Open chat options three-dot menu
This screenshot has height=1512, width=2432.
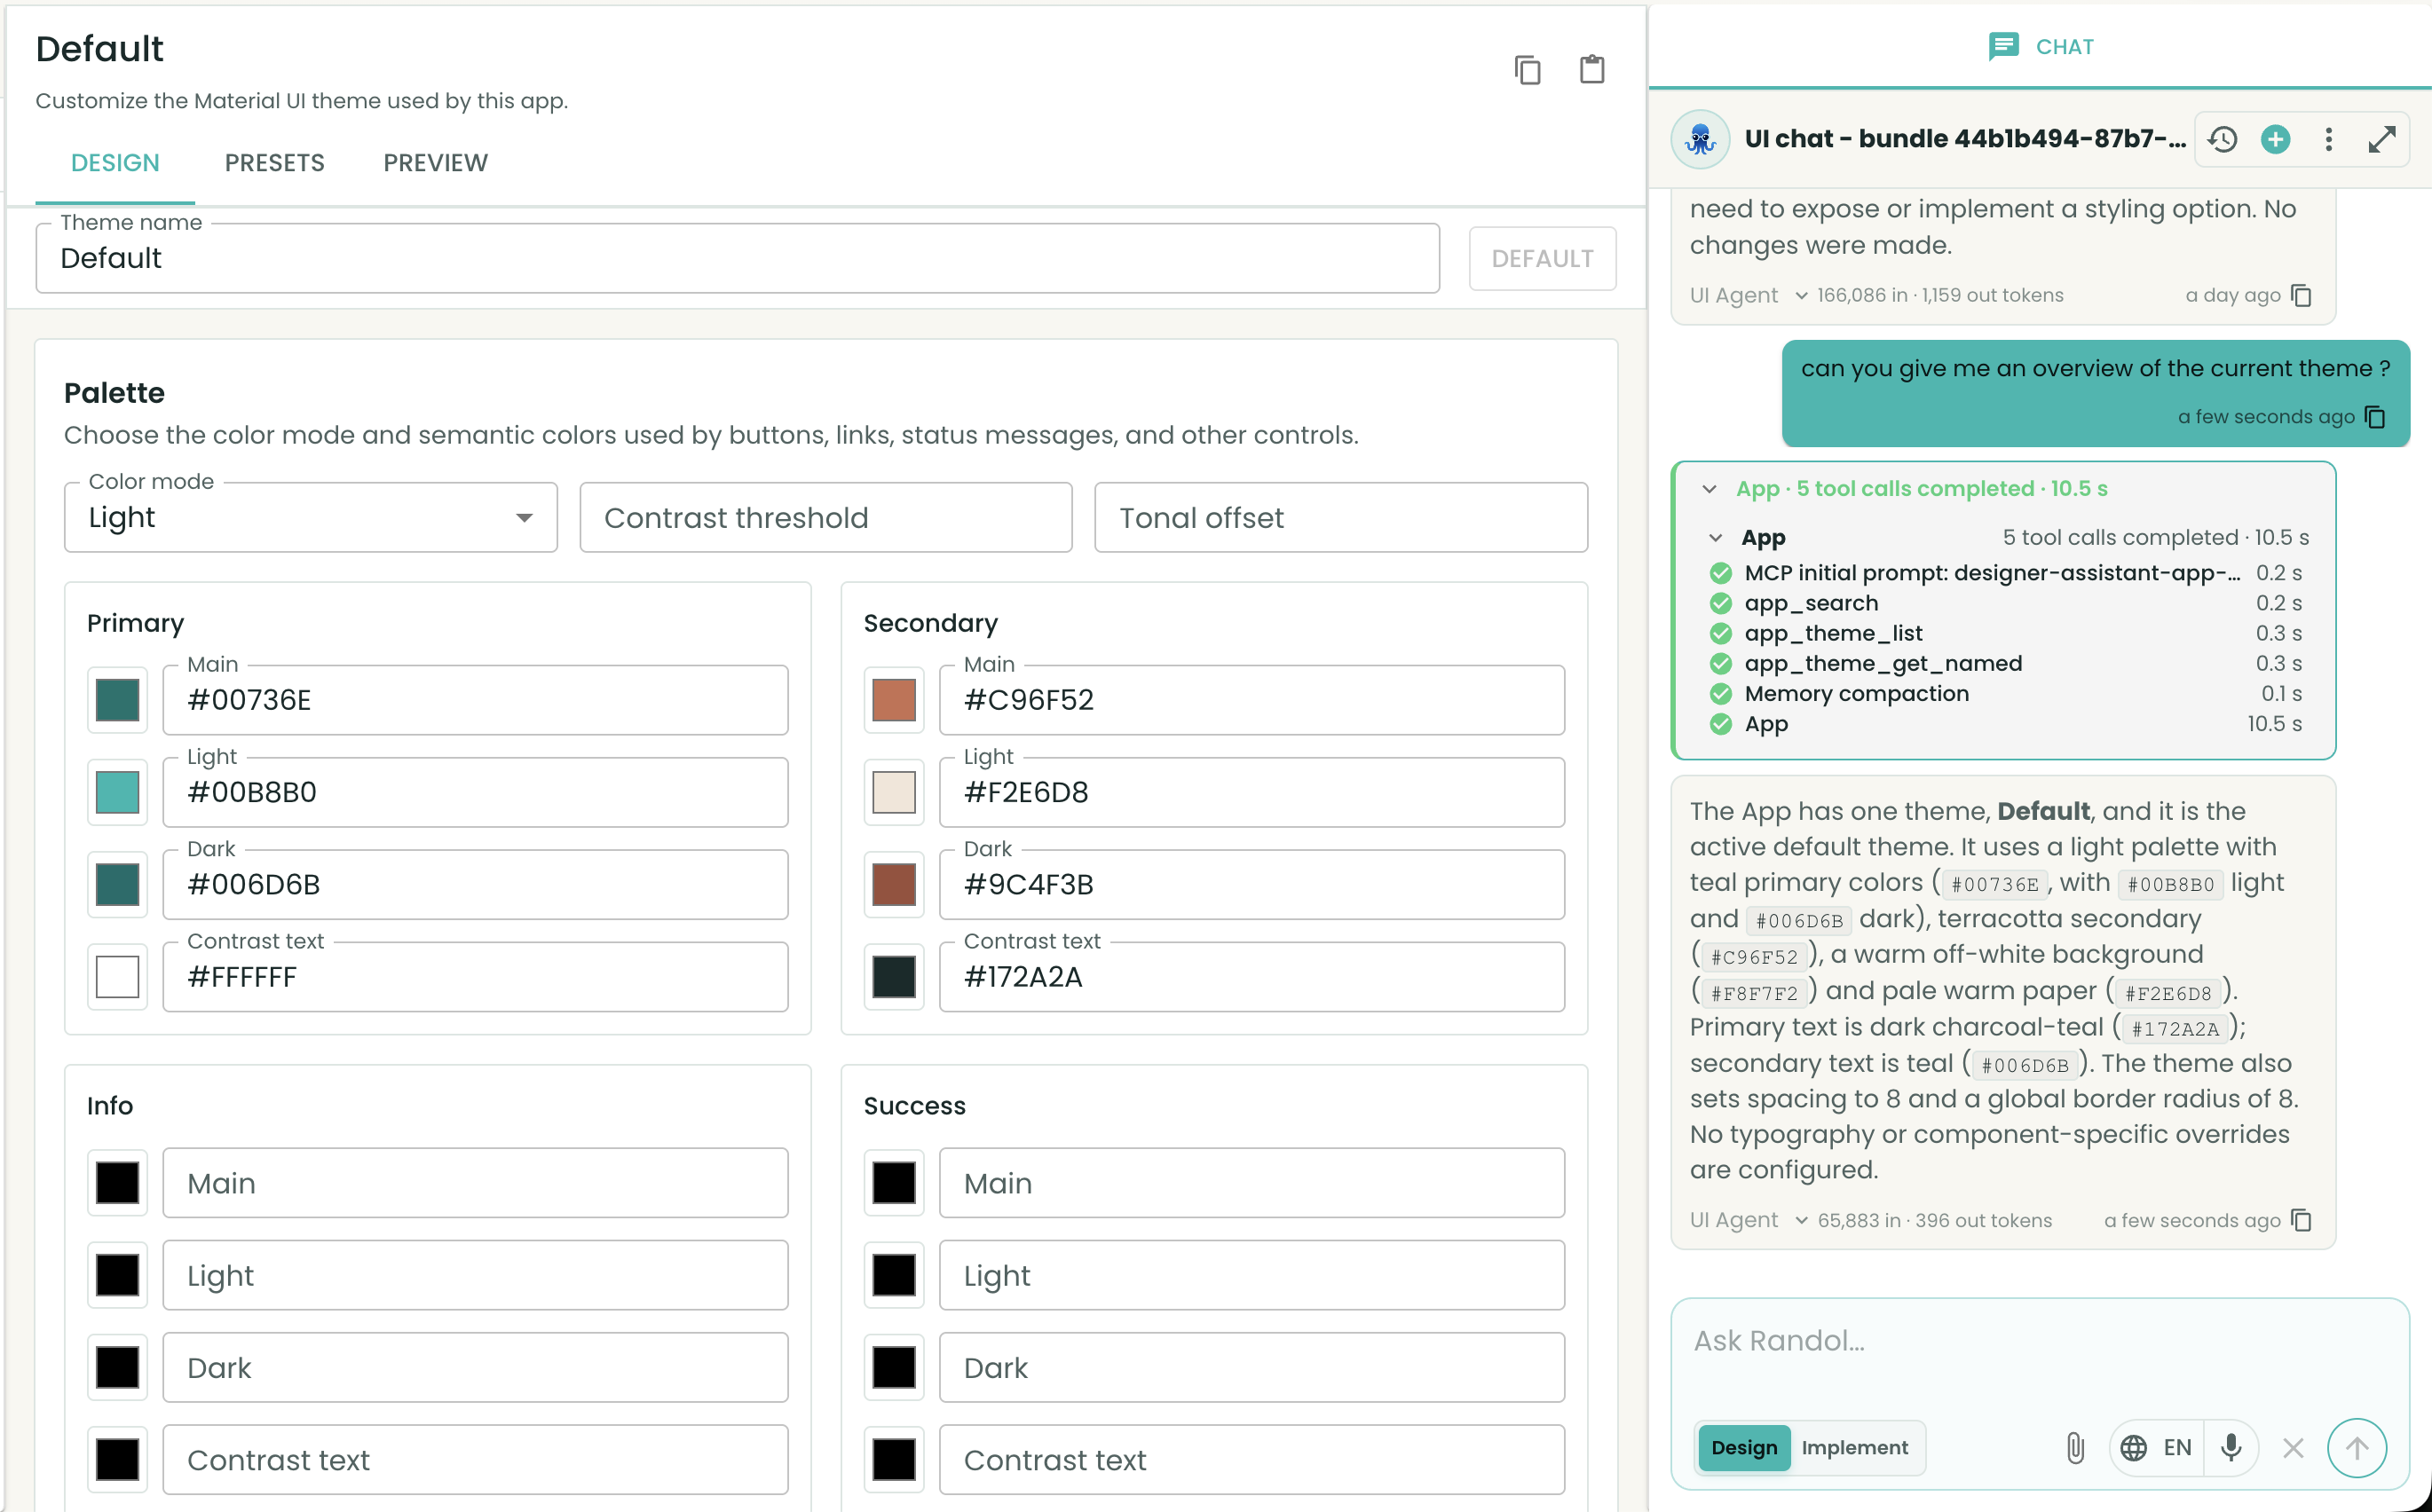(x=2328, y=139)
